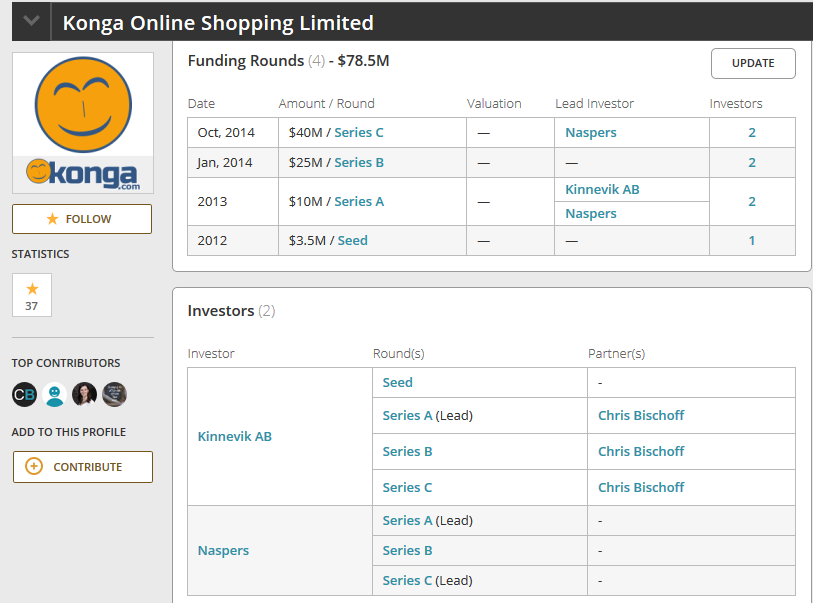Viewport: 813px width, 603px height.
Task: Open the Series C link in the Oct, 2014 round
Action: tap(359, 133)
